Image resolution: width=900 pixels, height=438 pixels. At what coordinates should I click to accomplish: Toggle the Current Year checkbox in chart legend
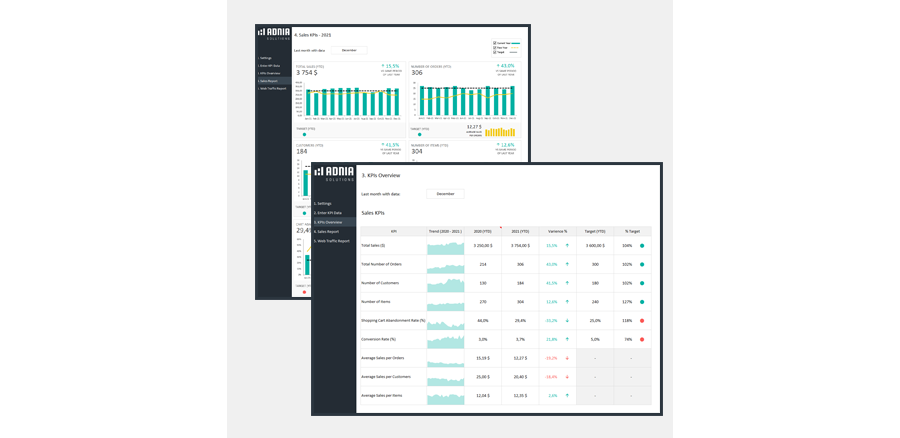coord(495,43)
